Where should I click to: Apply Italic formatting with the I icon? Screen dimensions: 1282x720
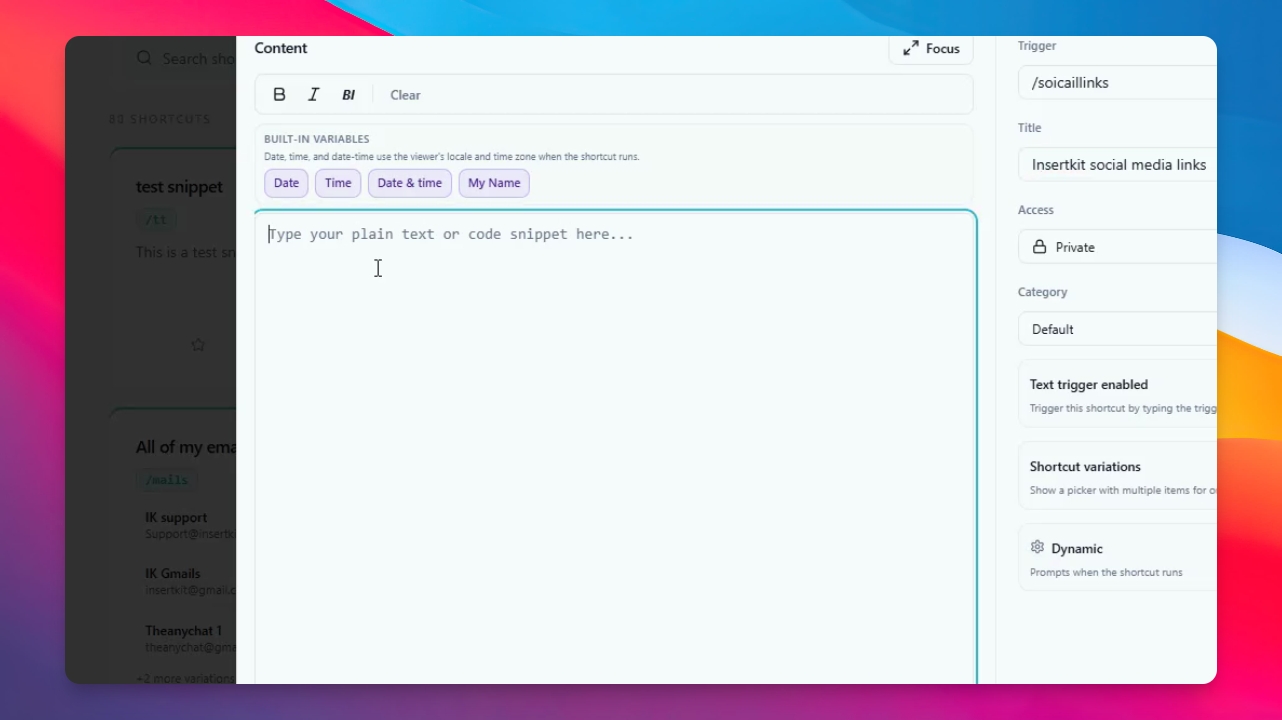(x=314, y=94)
